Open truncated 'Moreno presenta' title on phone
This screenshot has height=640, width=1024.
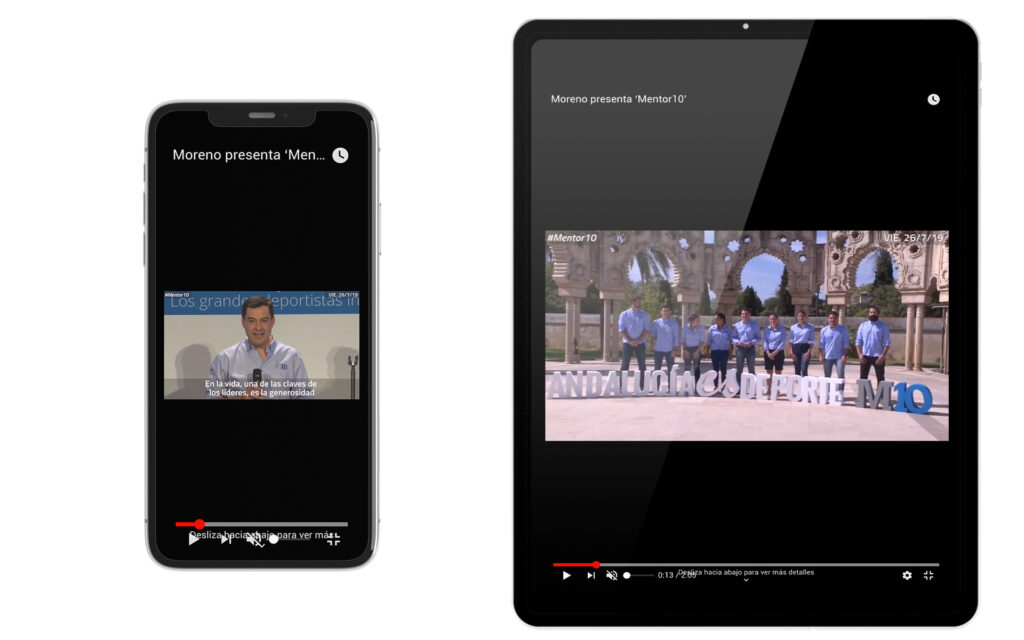(x=249, y=155)
